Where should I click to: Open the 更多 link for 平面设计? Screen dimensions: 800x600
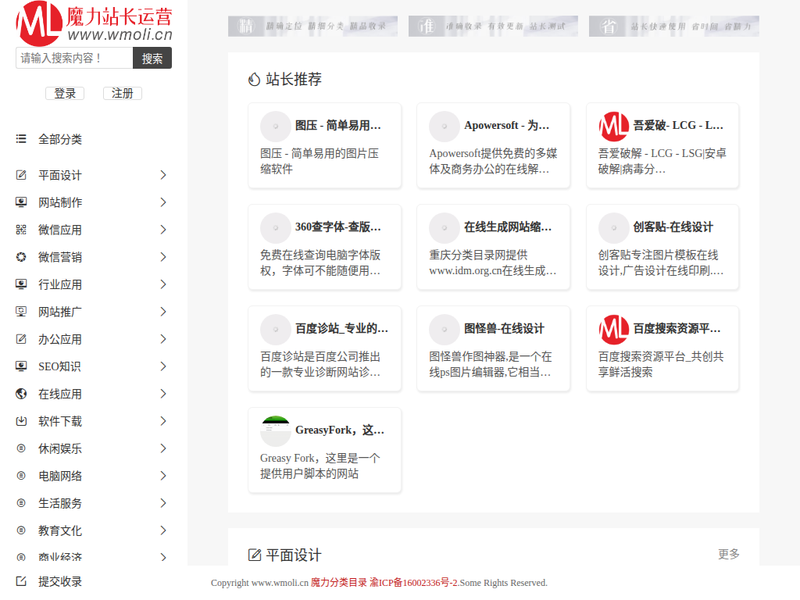click(728, 554)
